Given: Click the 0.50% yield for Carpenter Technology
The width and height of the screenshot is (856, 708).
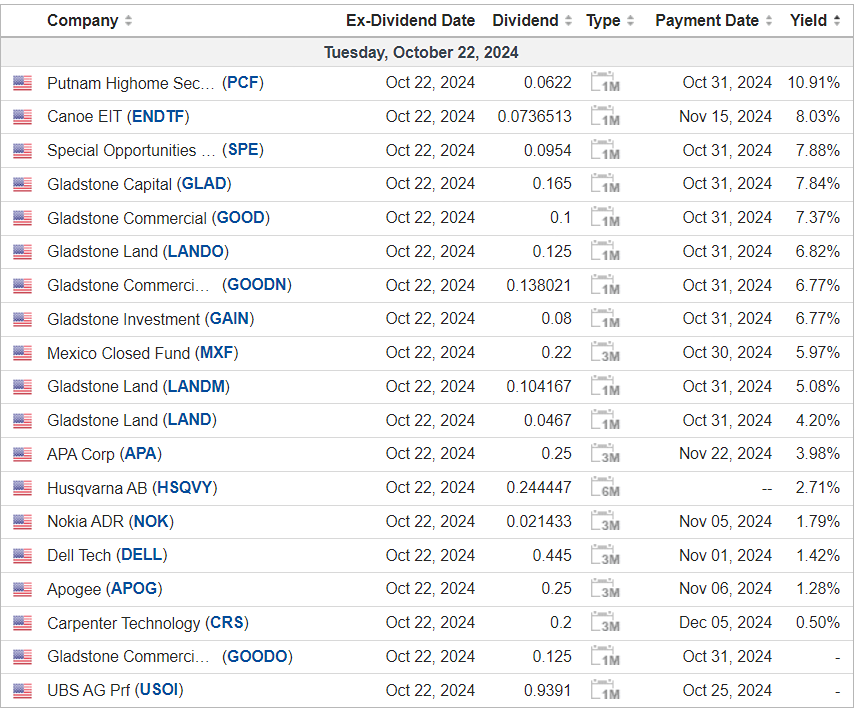Looking at the screenshot, I should [x=818, y=622].
